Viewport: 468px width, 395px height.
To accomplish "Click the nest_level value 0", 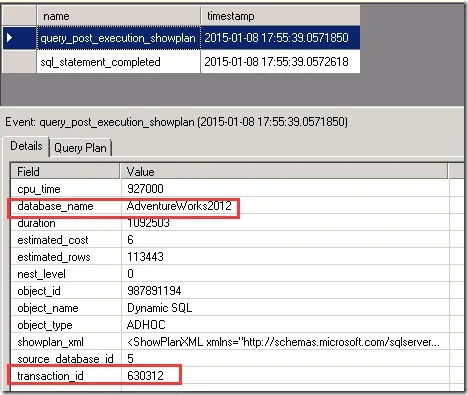I will 130,274.
